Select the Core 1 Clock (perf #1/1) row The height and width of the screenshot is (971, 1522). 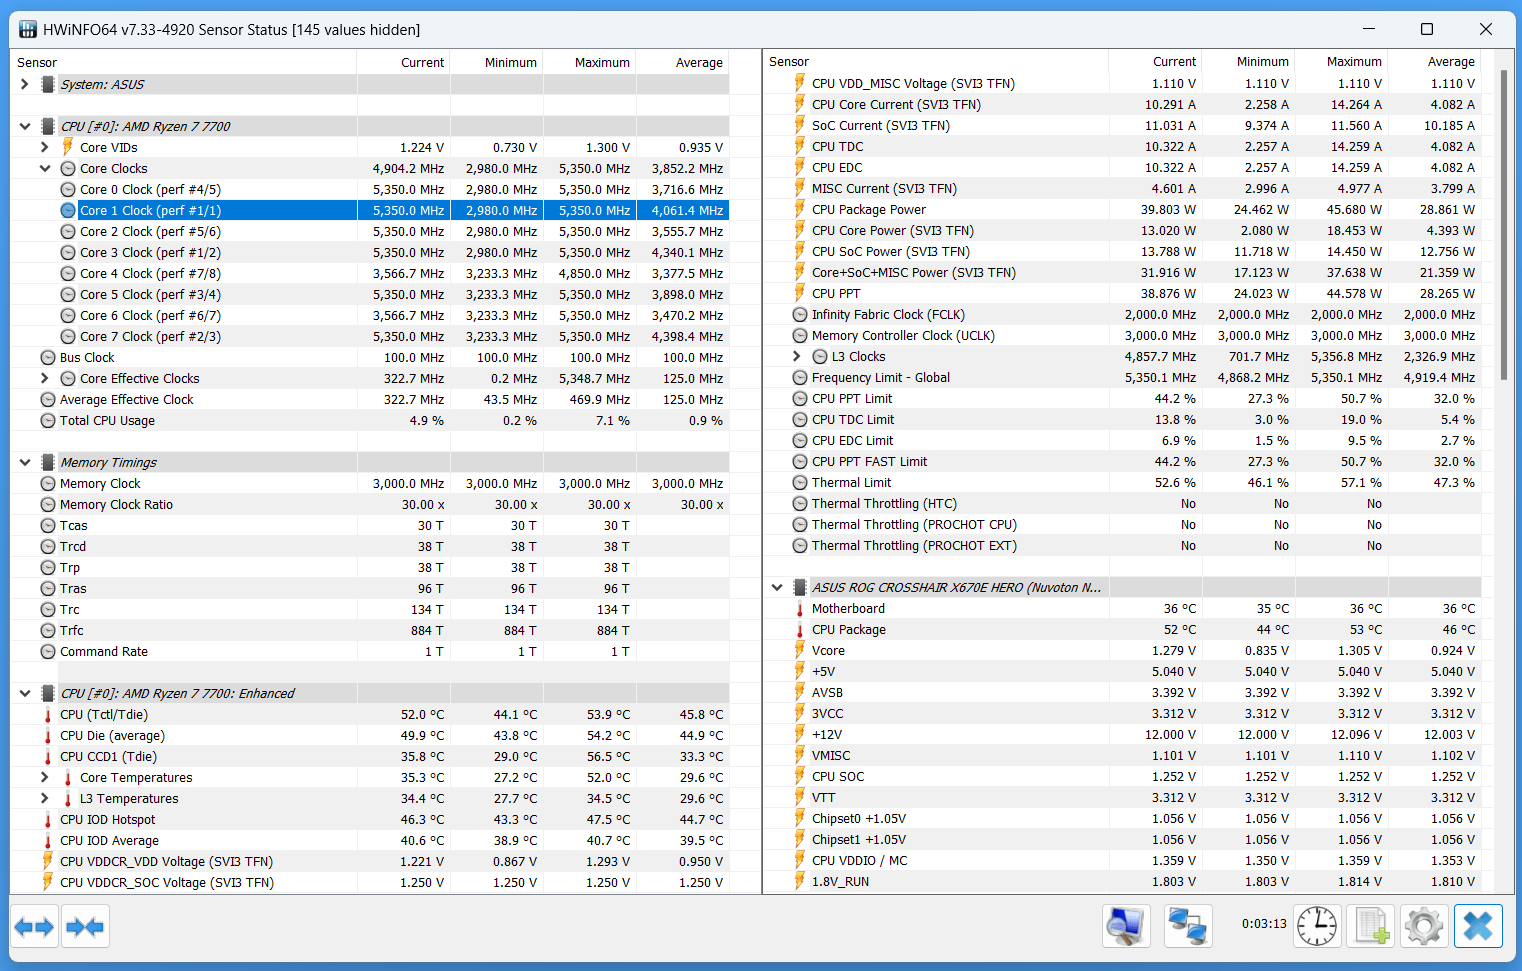[370, 210]
